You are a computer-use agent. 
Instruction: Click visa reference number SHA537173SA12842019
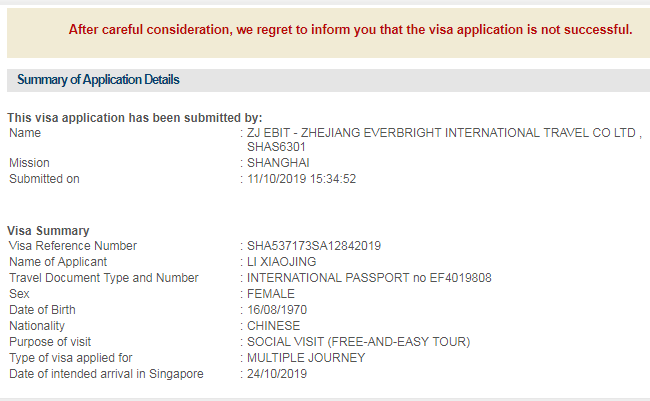click(314, 246)
